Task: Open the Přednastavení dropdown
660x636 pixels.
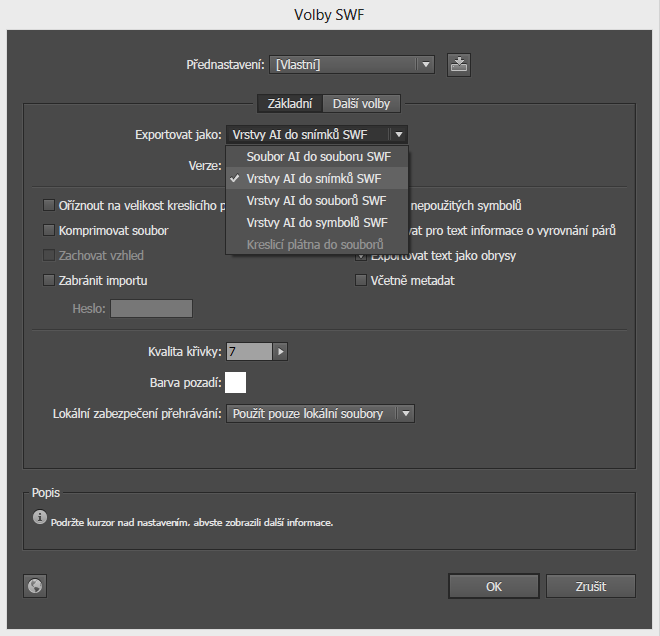Action: point(352,65)
